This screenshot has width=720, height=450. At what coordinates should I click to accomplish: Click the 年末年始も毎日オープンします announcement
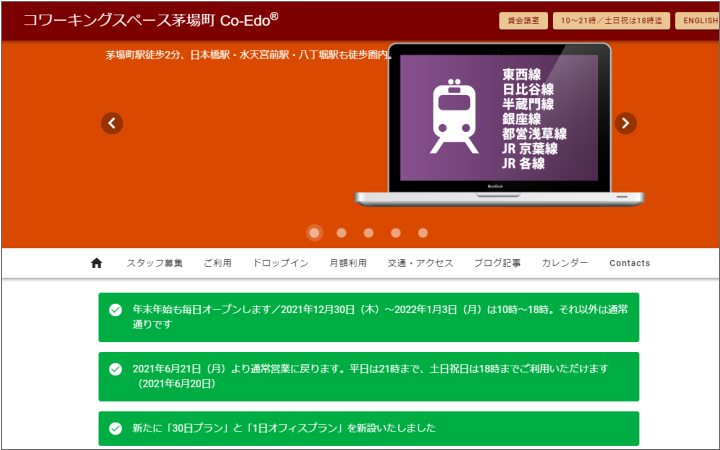[369, 317]
